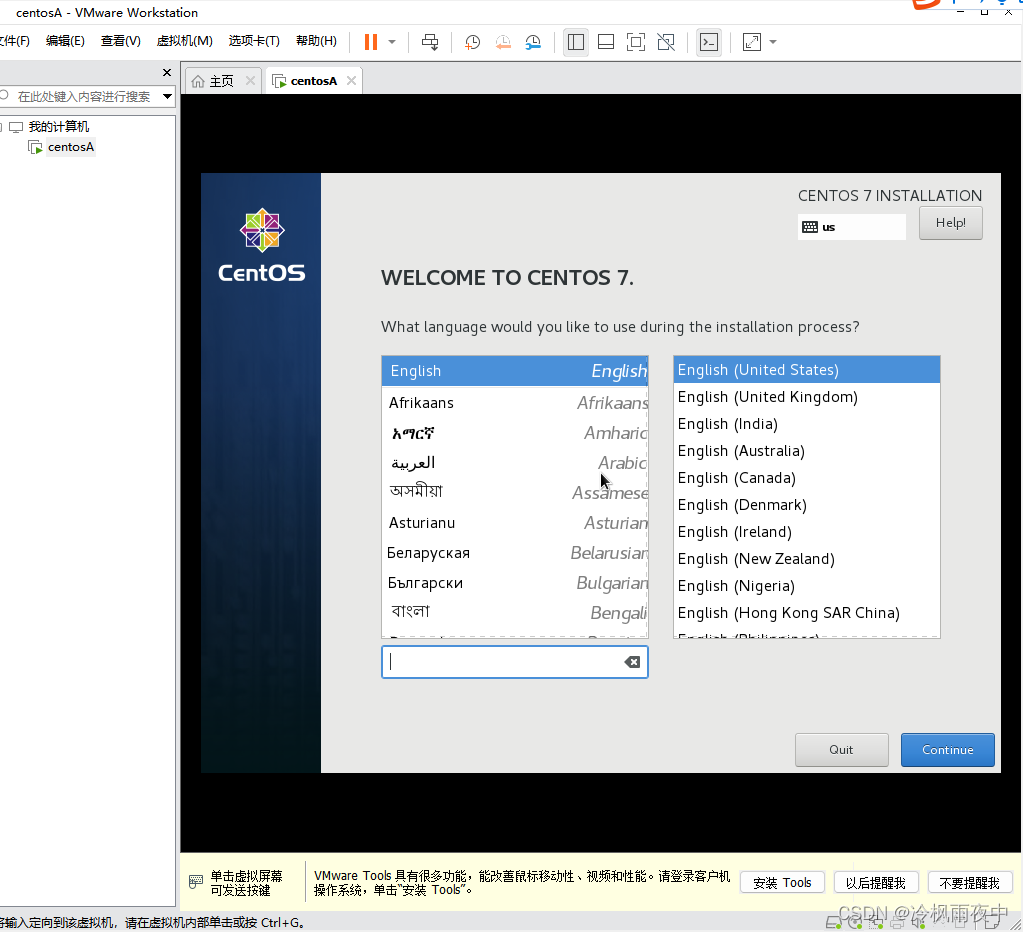Close the 主页 tab

click(x=251, y=80)
